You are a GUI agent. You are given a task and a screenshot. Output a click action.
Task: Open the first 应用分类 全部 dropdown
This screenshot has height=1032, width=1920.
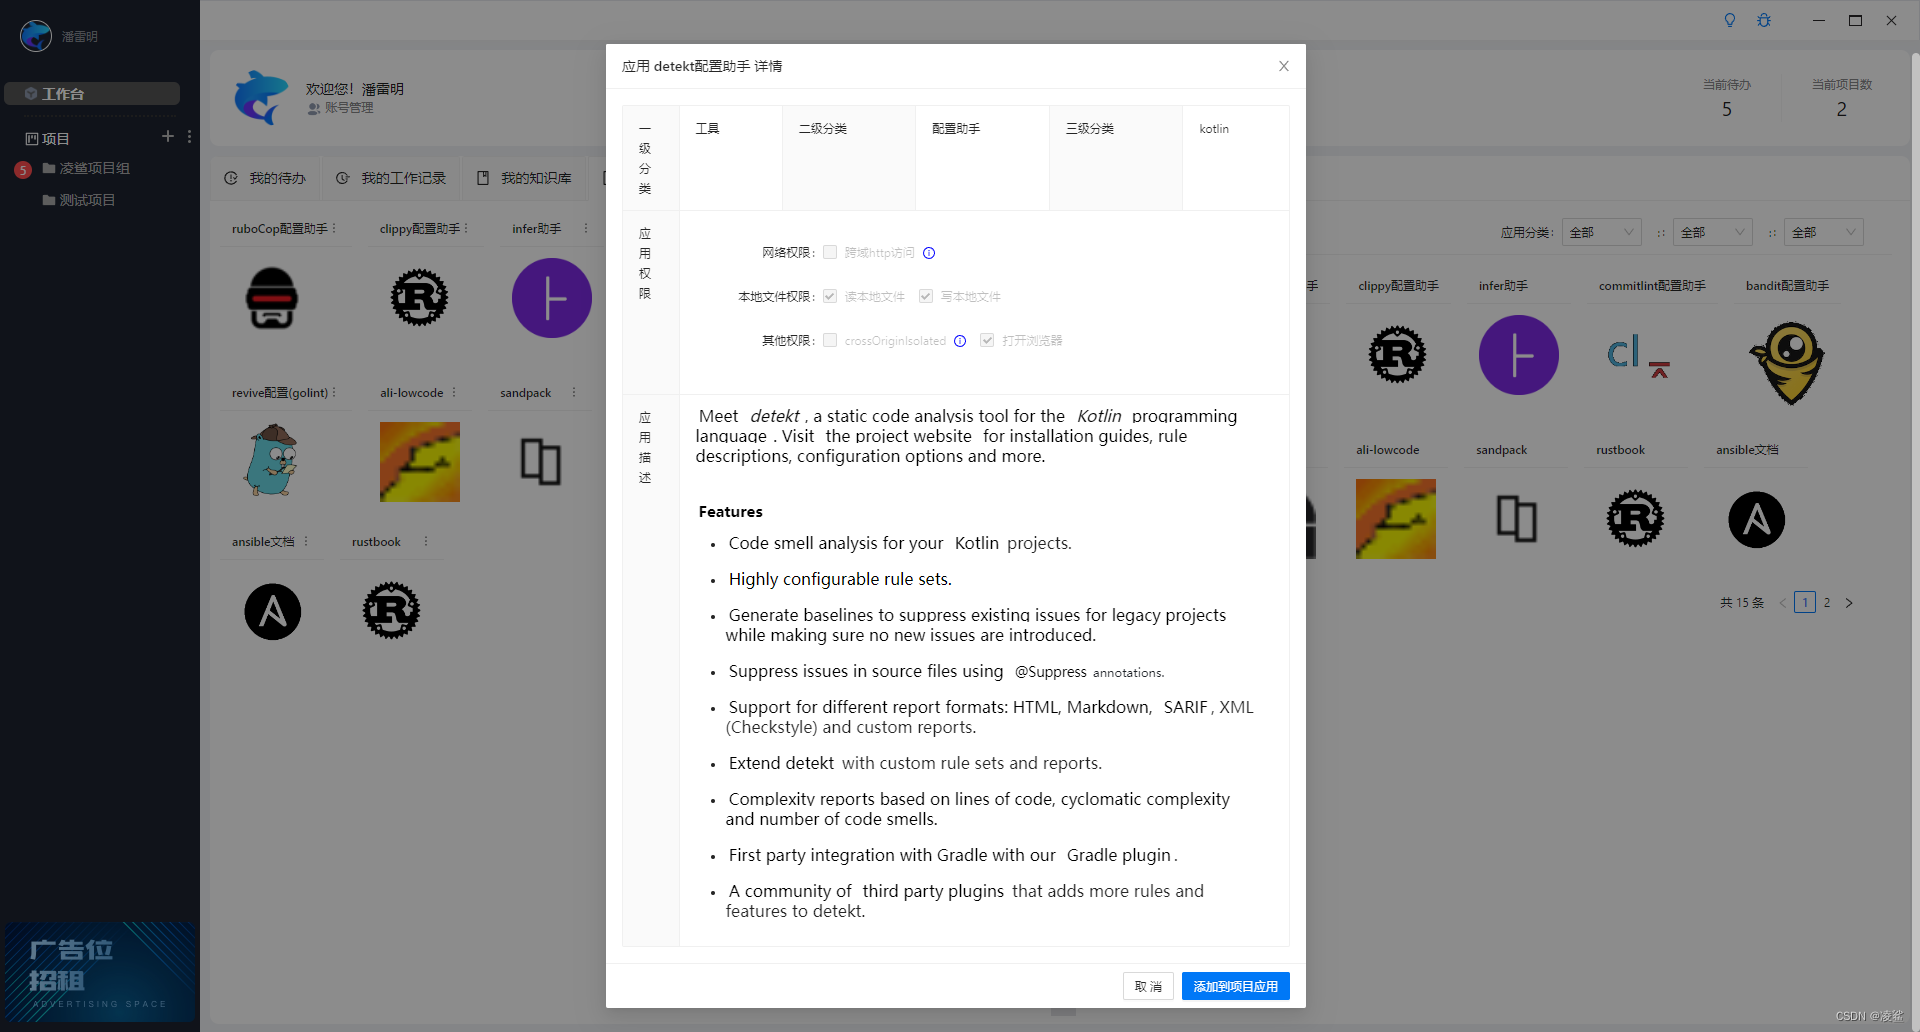[1601, 232]
